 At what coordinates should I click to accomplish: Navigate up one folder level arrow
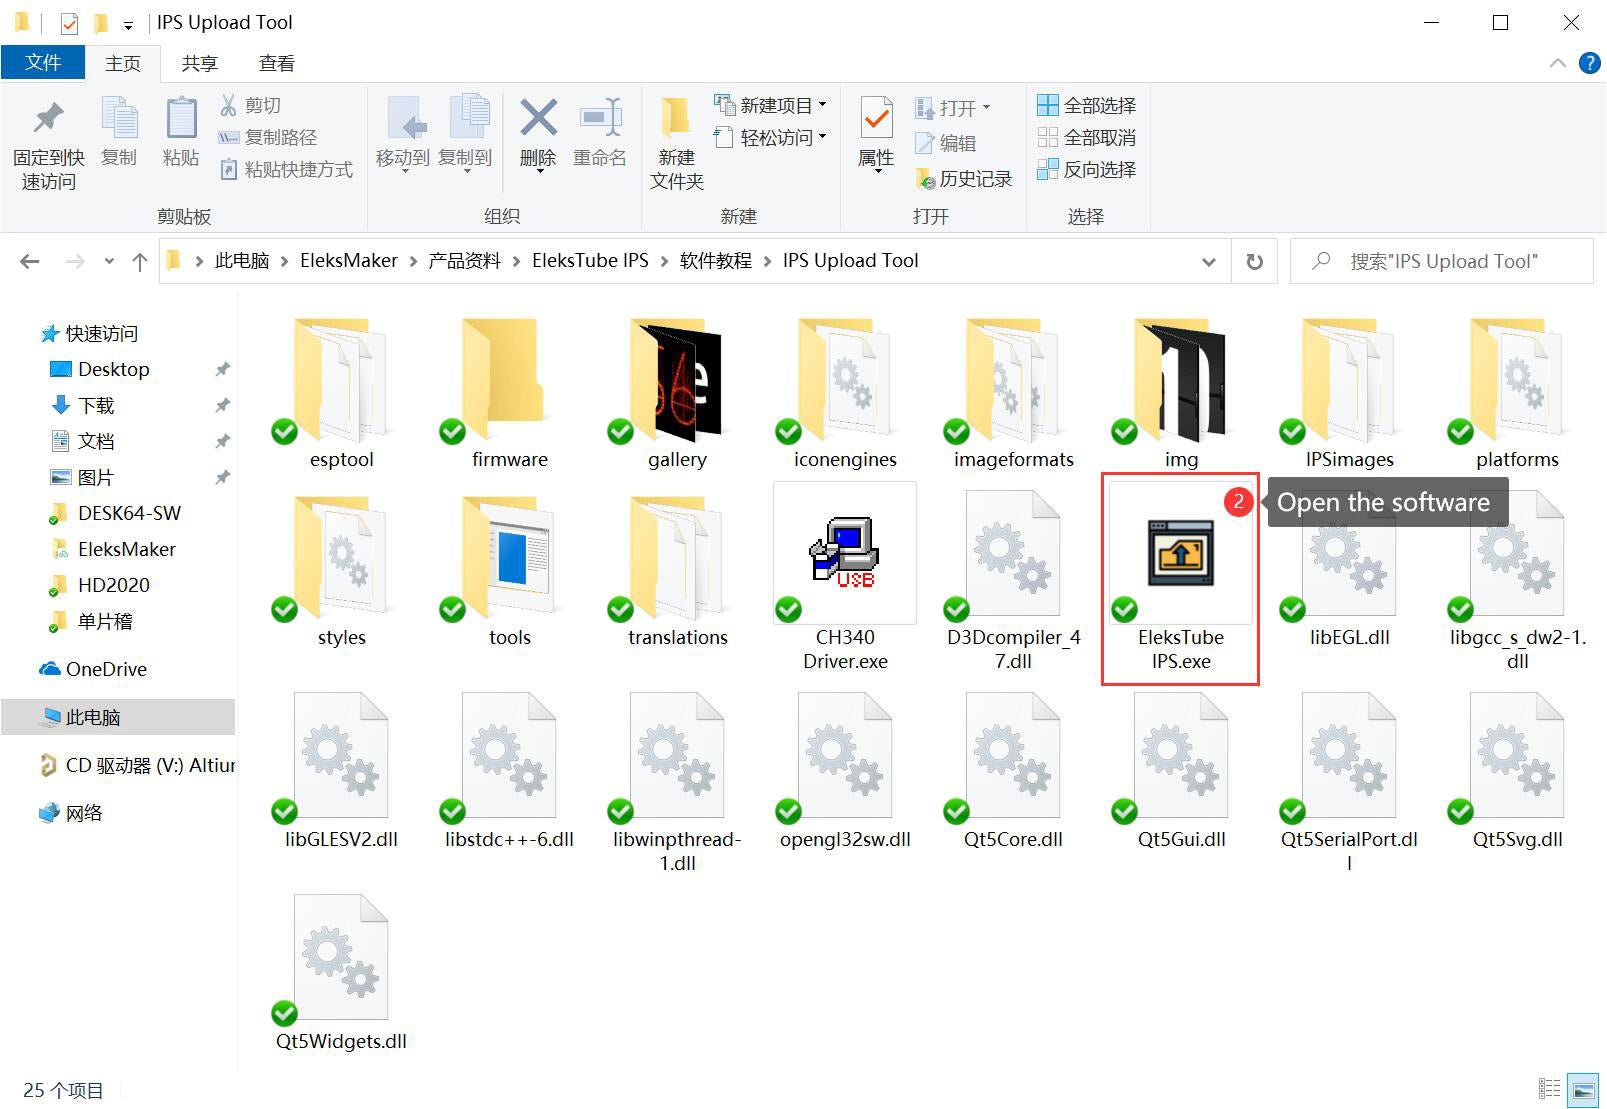(140, 262)
